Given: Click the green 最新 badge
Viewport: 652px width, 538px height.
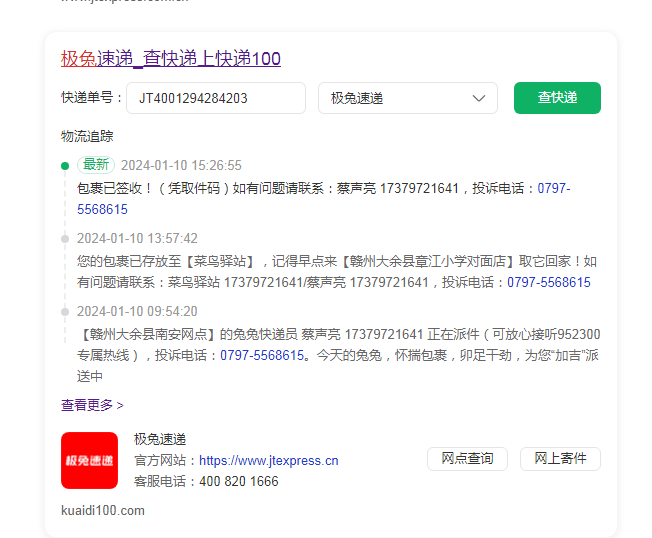Looking at the screenshot, I should (x=96, y=165).
